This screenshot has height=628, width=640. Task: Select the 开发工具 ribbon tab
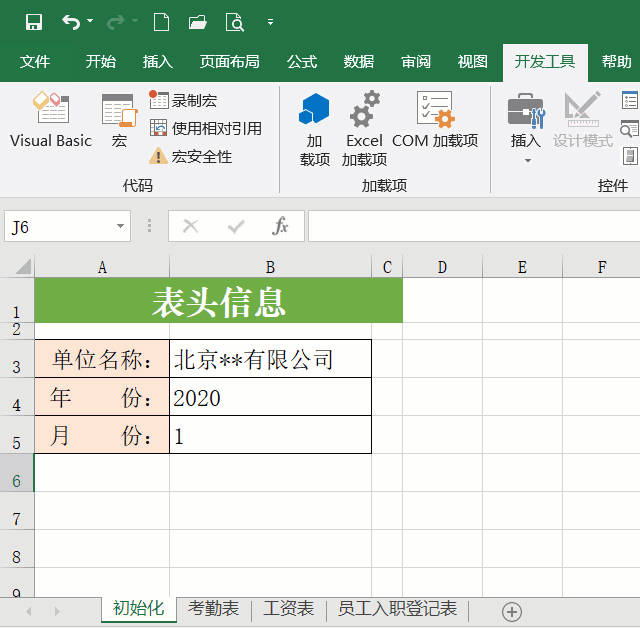click(x=545, y=62)
